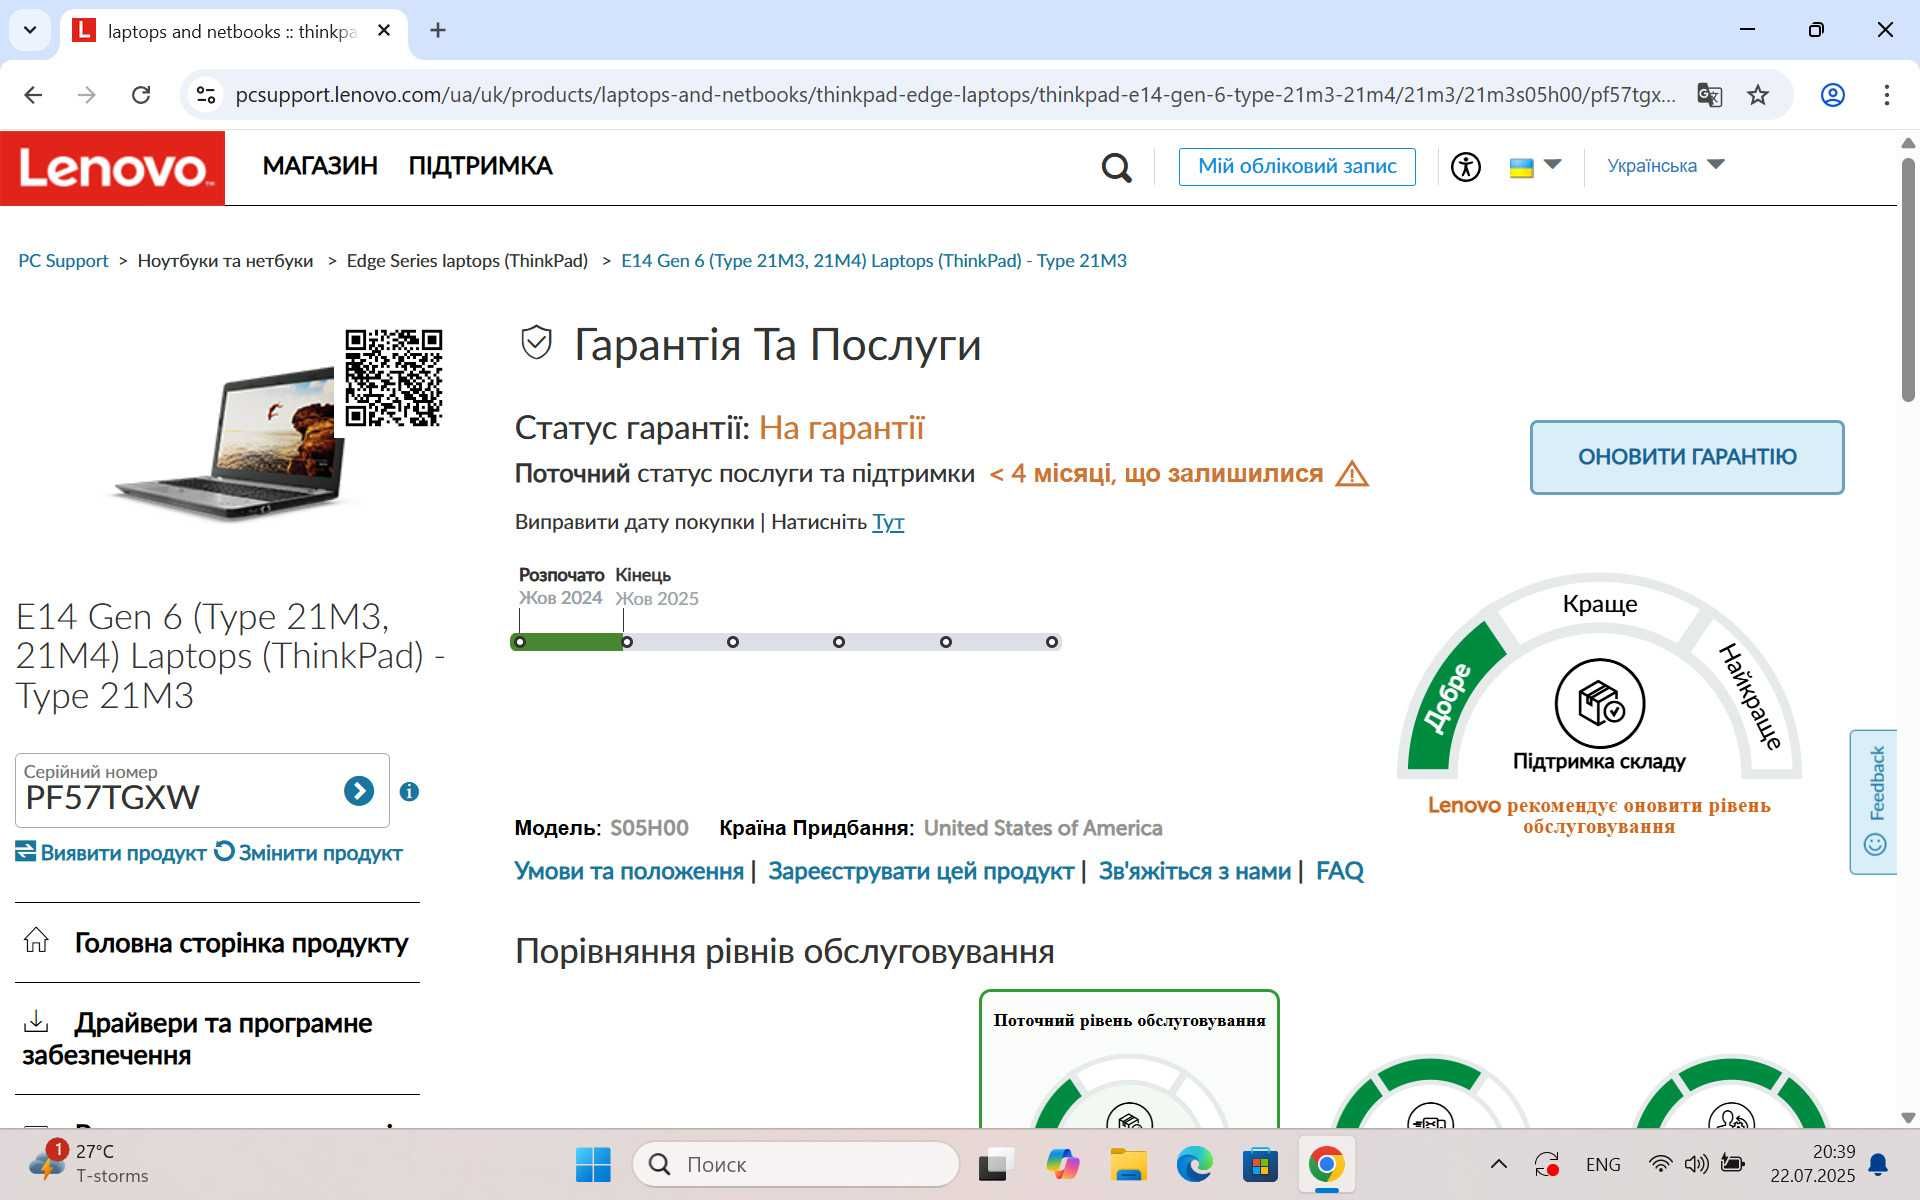Screen dimensions: 1920x1200
Task: Click the product QR code
Action: [x=394, y=378]
